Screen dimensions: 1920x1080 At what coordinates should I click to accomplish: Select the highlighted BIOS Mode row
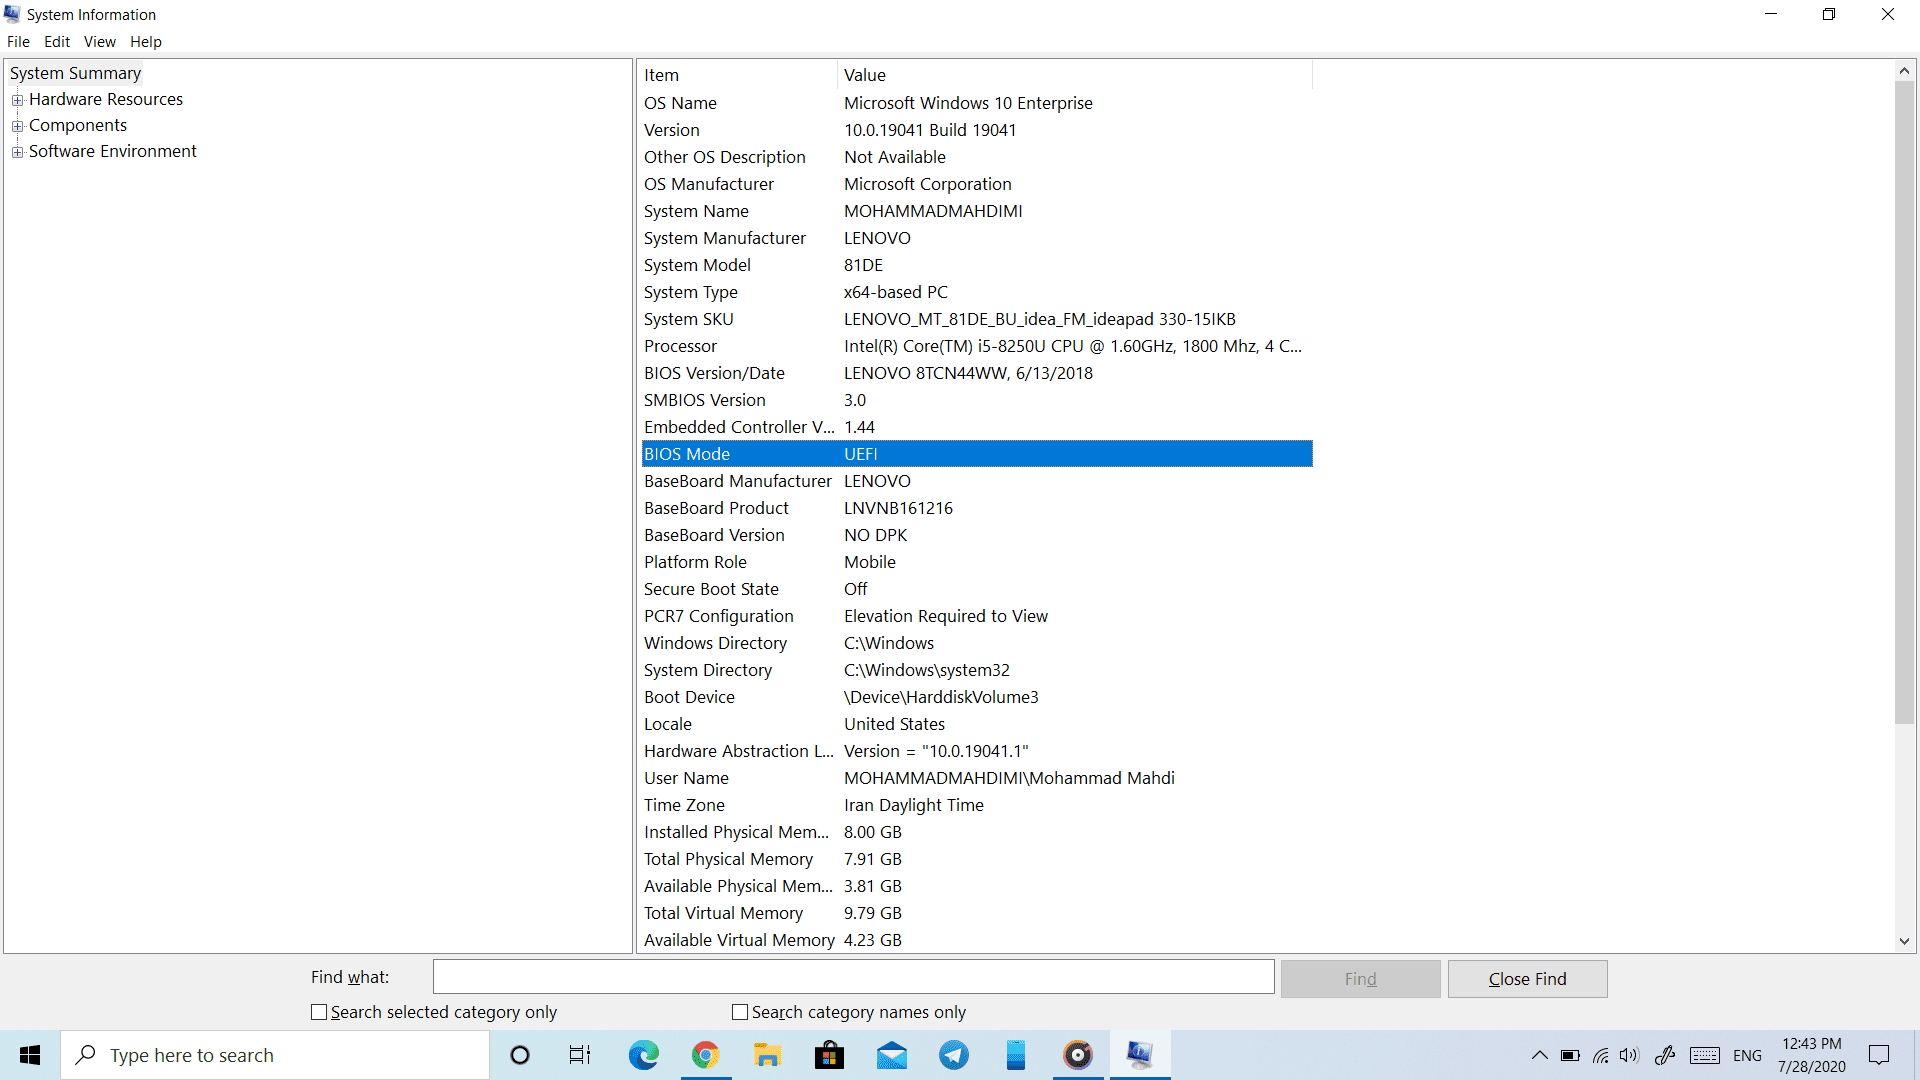[x=976, y=454]
